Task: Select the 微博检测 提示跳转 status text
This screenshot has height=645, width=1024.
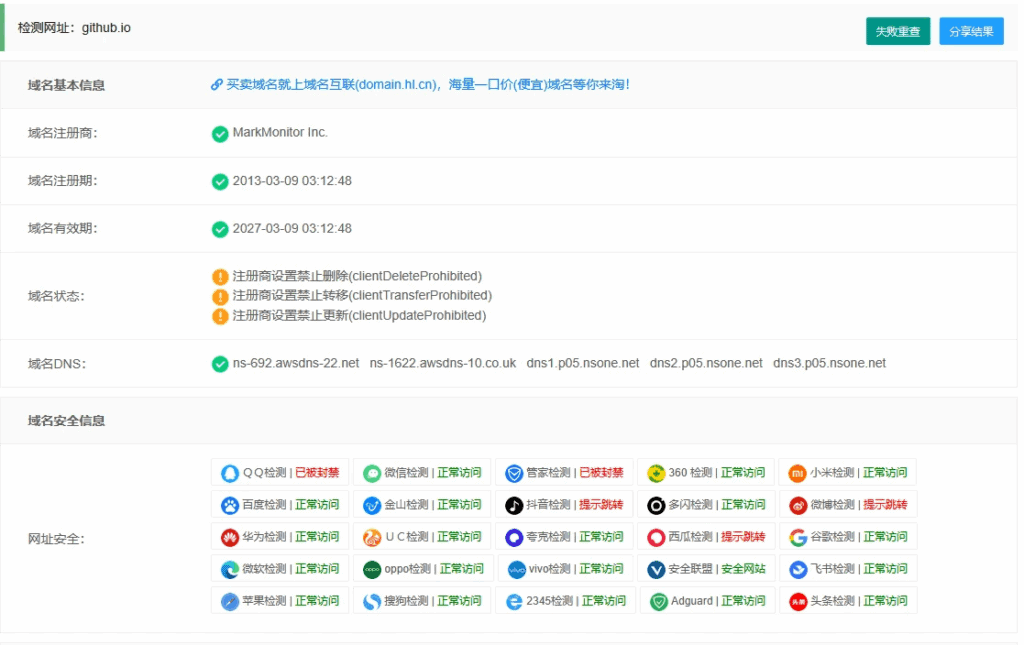Action: point(885,505)
